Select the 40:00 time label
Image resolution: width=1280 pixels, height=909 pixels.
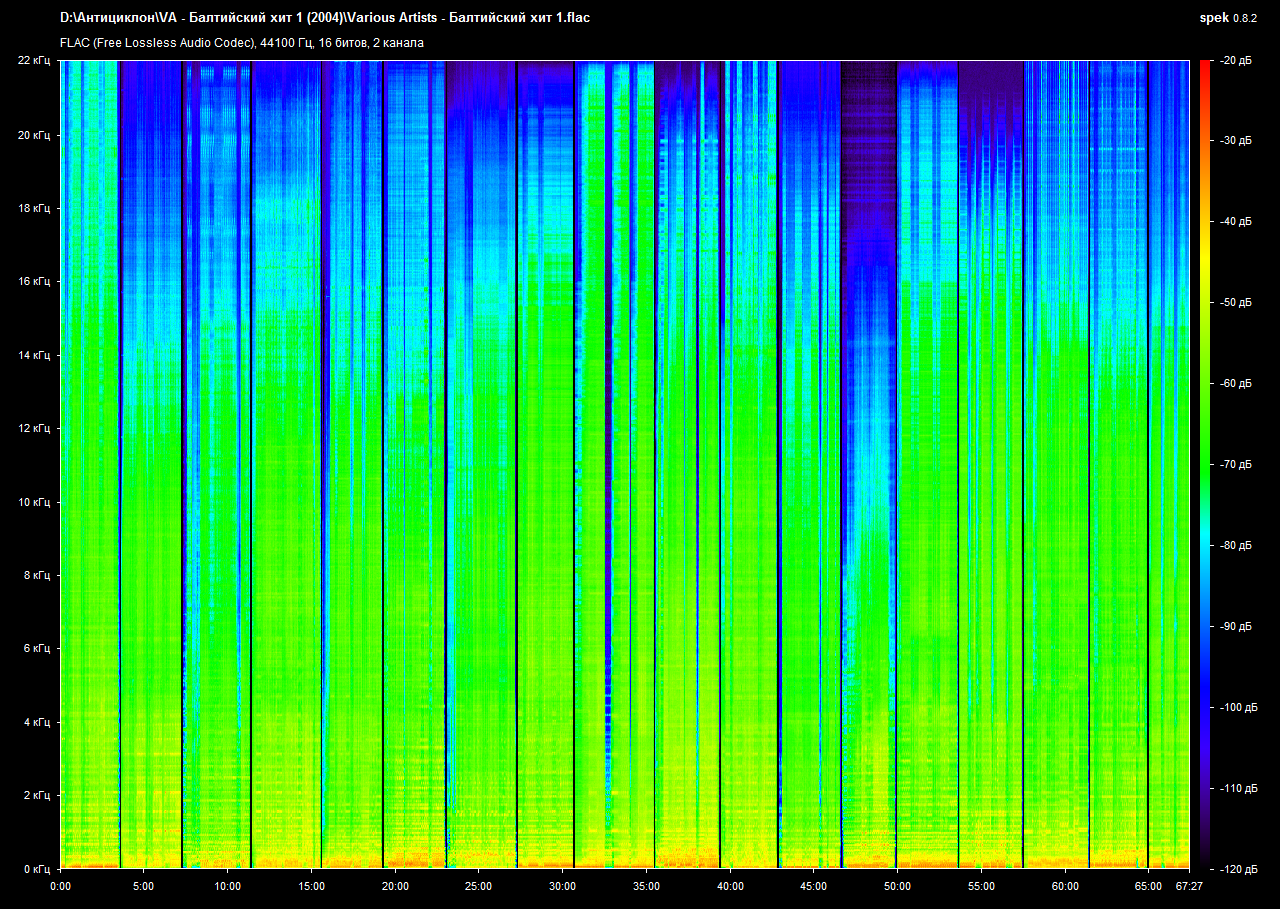point(730,886)
